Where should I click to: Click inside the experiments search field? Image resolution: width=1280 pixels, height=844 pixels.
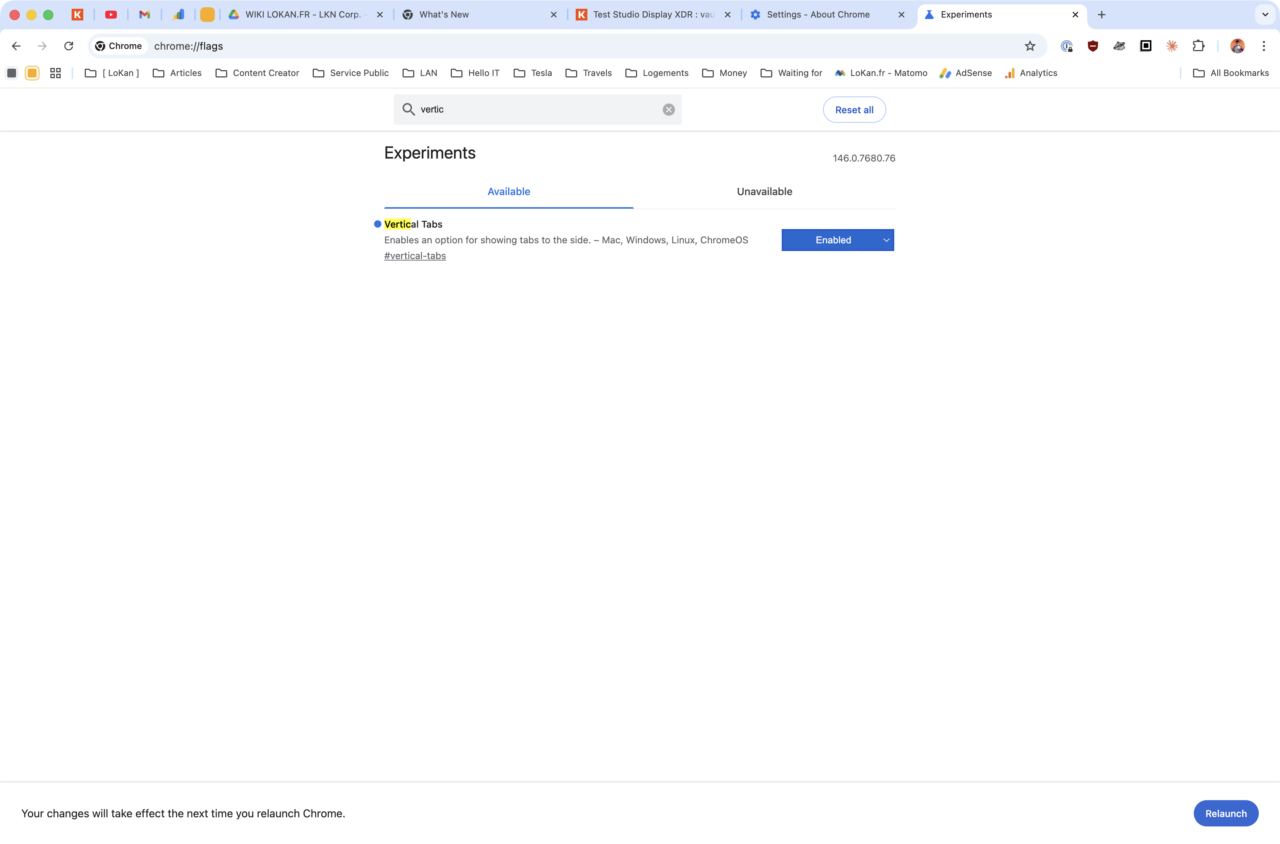point(520,109)
